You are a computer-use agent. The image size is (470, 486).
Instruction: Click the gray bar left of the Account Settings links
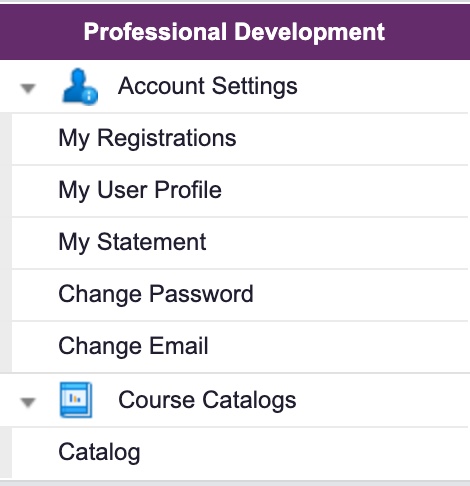6,243
